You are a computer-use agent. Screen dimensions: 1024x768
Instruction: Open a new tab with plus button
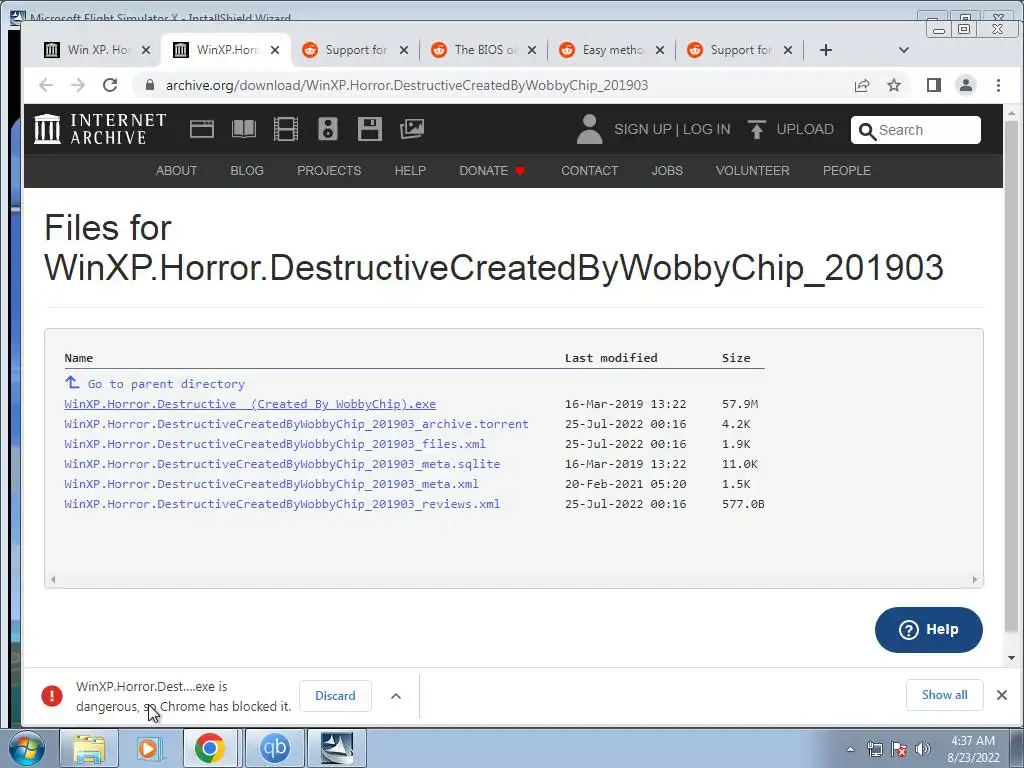pyautogui.click(x=825, y=50)
